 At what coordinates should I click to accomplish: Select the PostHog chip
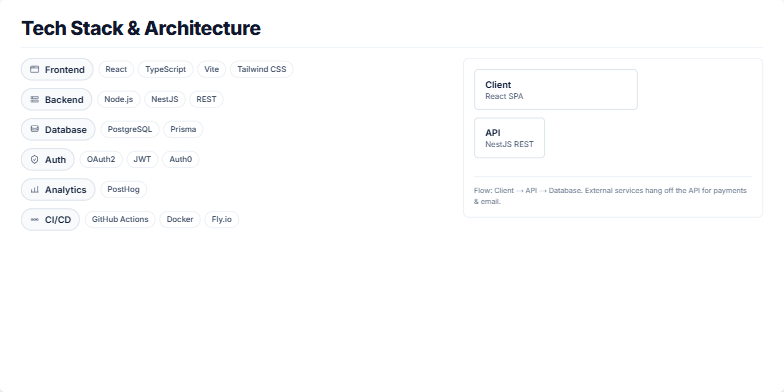(124, 190)
